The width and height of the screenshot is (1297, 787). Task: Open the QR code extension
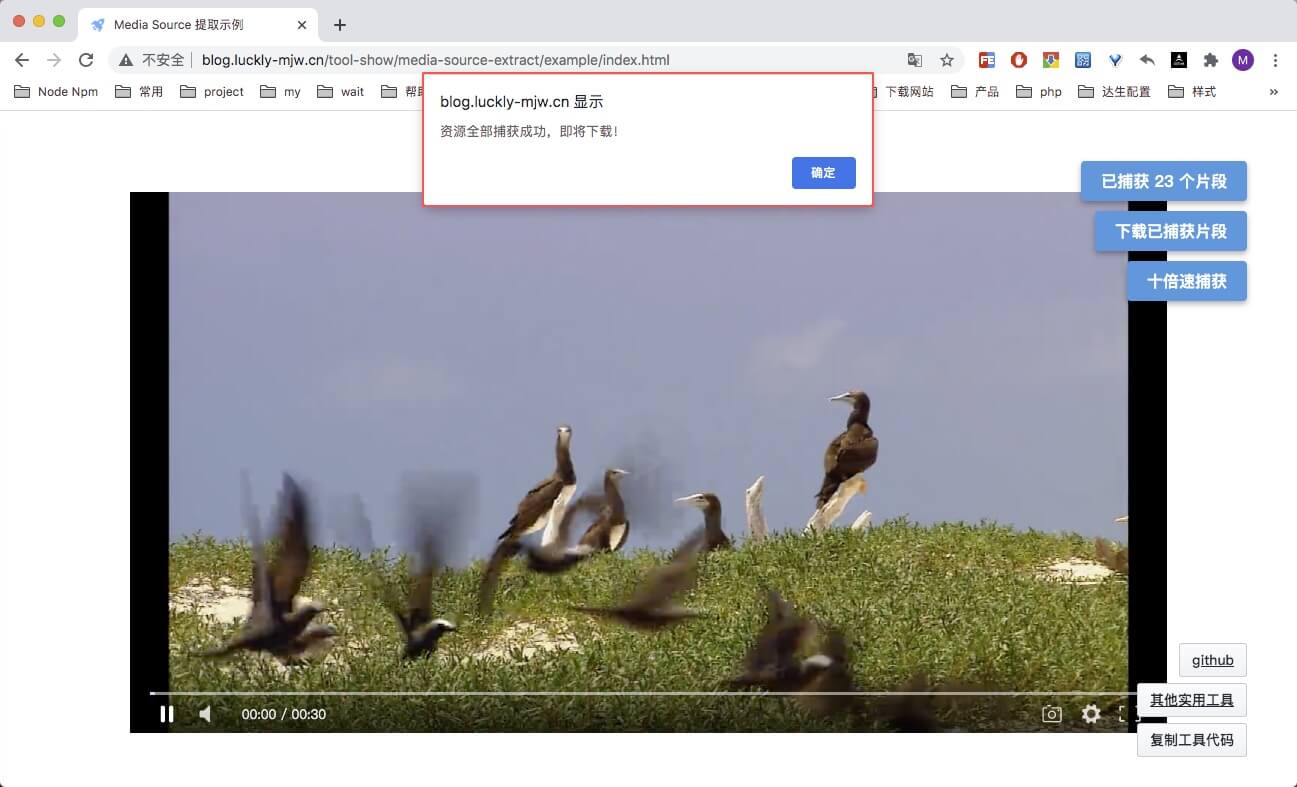pos(1082,60)
